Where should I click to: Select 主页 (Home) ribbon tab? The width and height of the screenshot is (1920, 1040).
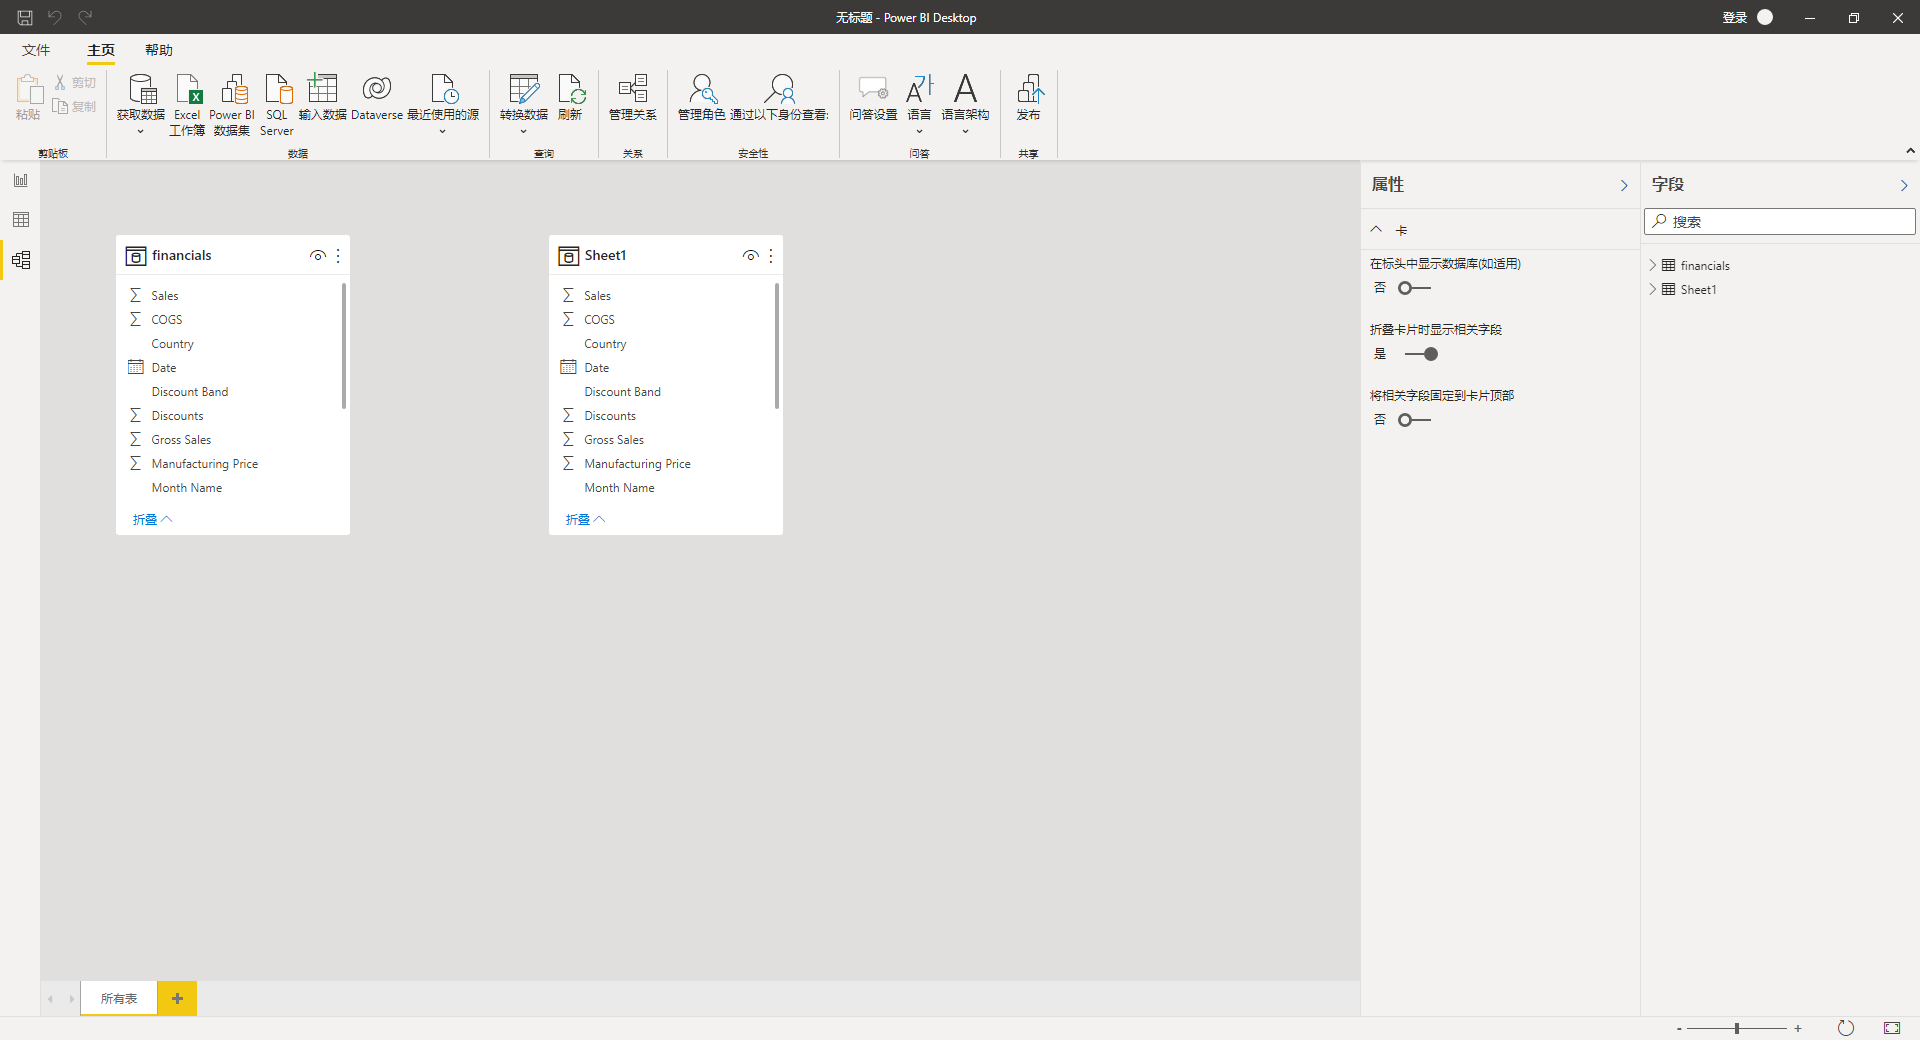click(x=101, y=50)
